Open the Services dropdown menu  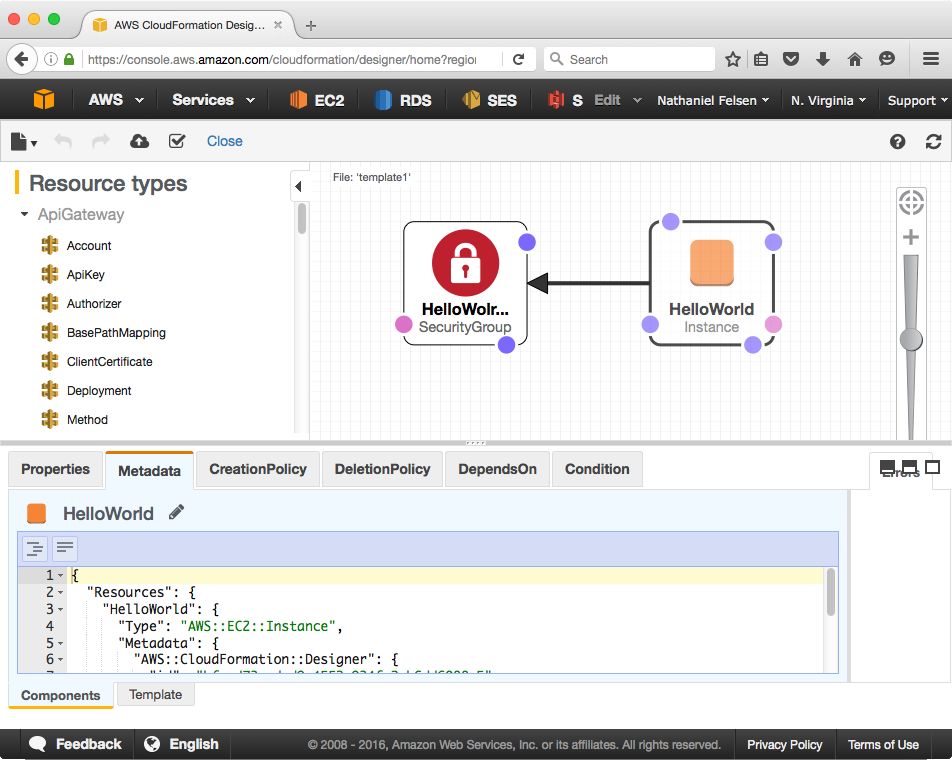pos(213,100)
